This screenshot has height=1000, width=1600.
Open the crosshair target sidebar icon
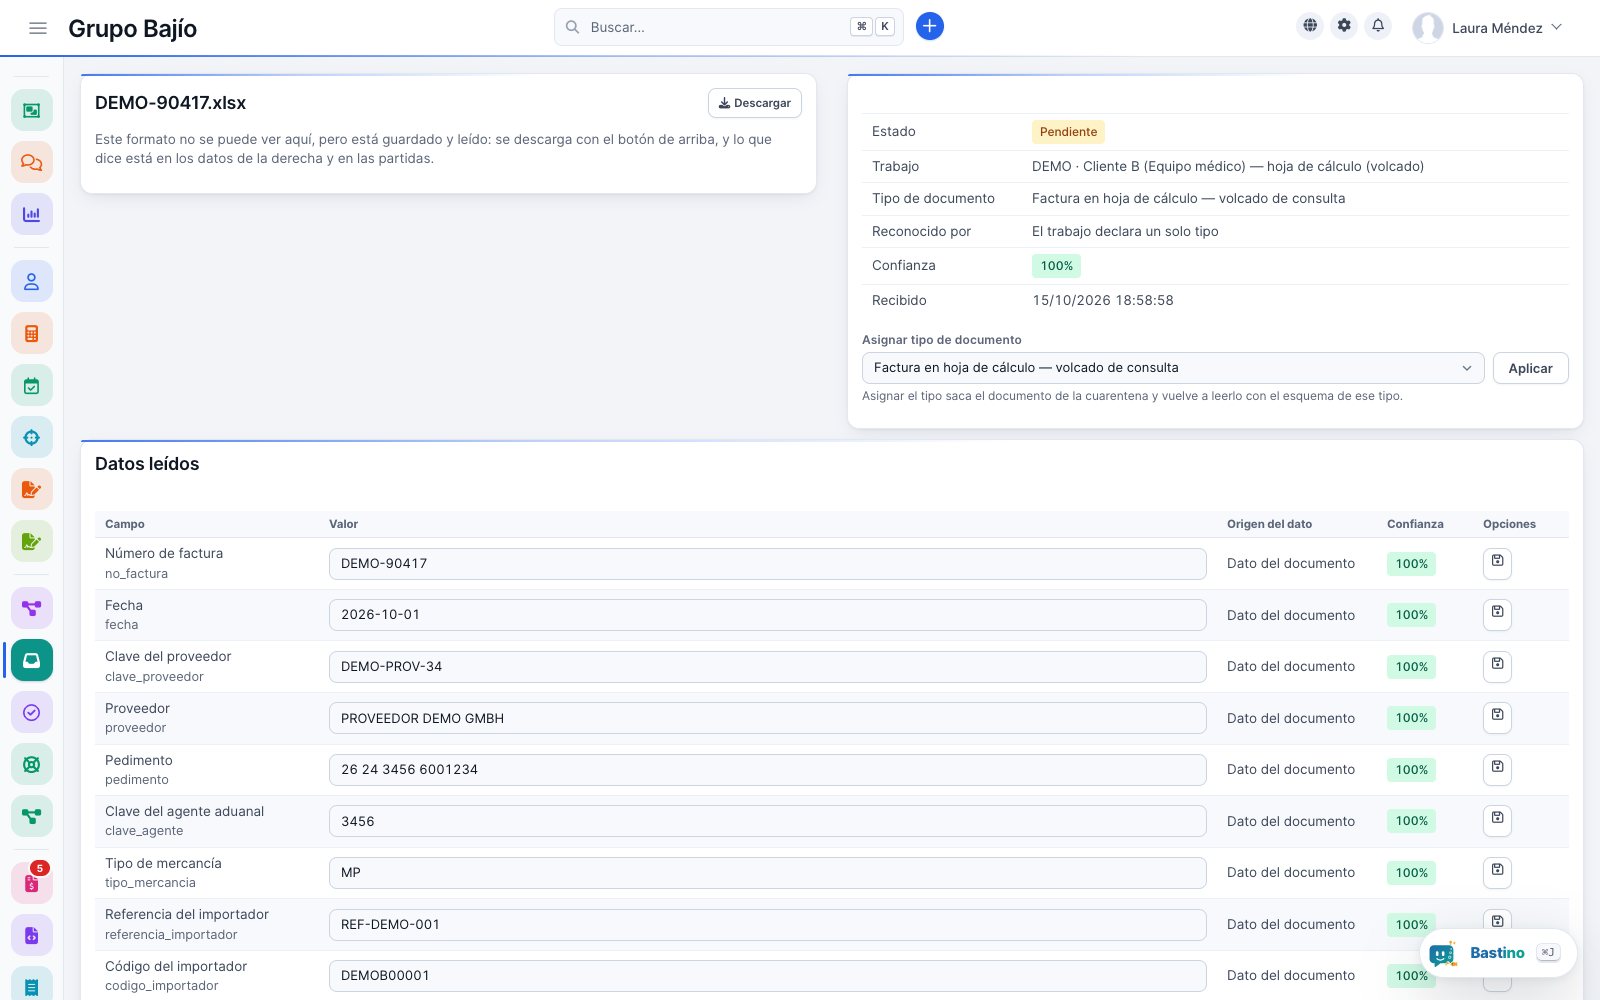pos(32,438)
